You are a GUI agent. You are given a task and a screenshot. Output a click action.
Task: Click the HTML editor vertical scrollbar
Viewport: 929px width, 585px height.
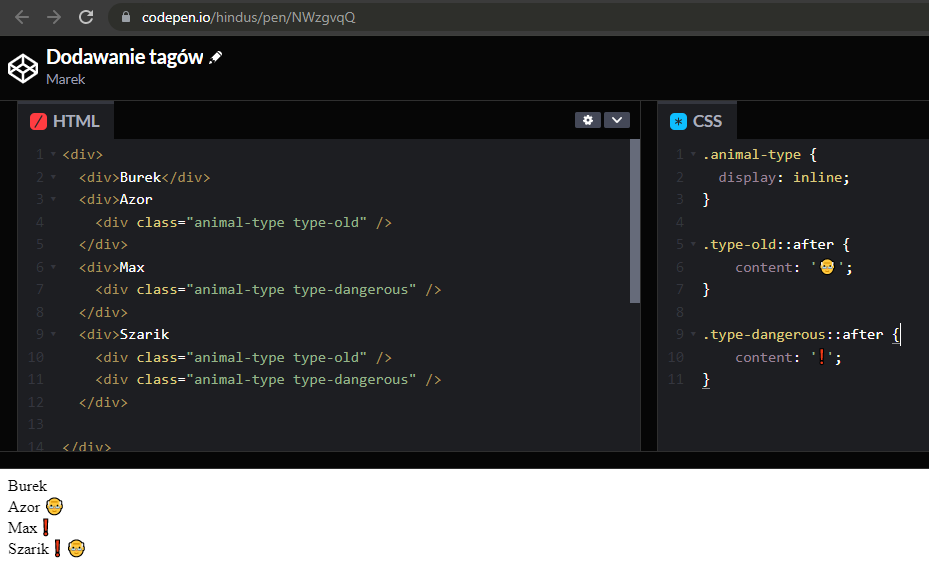point(635,220)
